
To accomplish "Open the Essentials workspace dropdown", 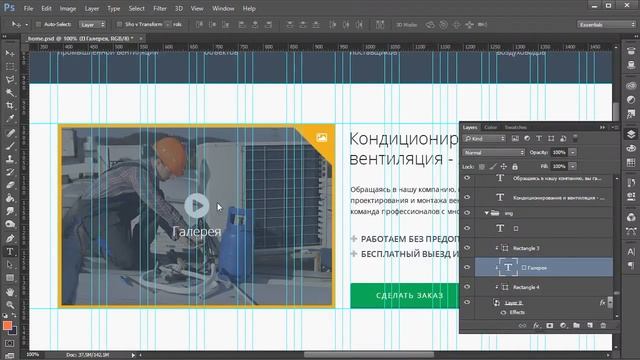I will pos(606,24).
